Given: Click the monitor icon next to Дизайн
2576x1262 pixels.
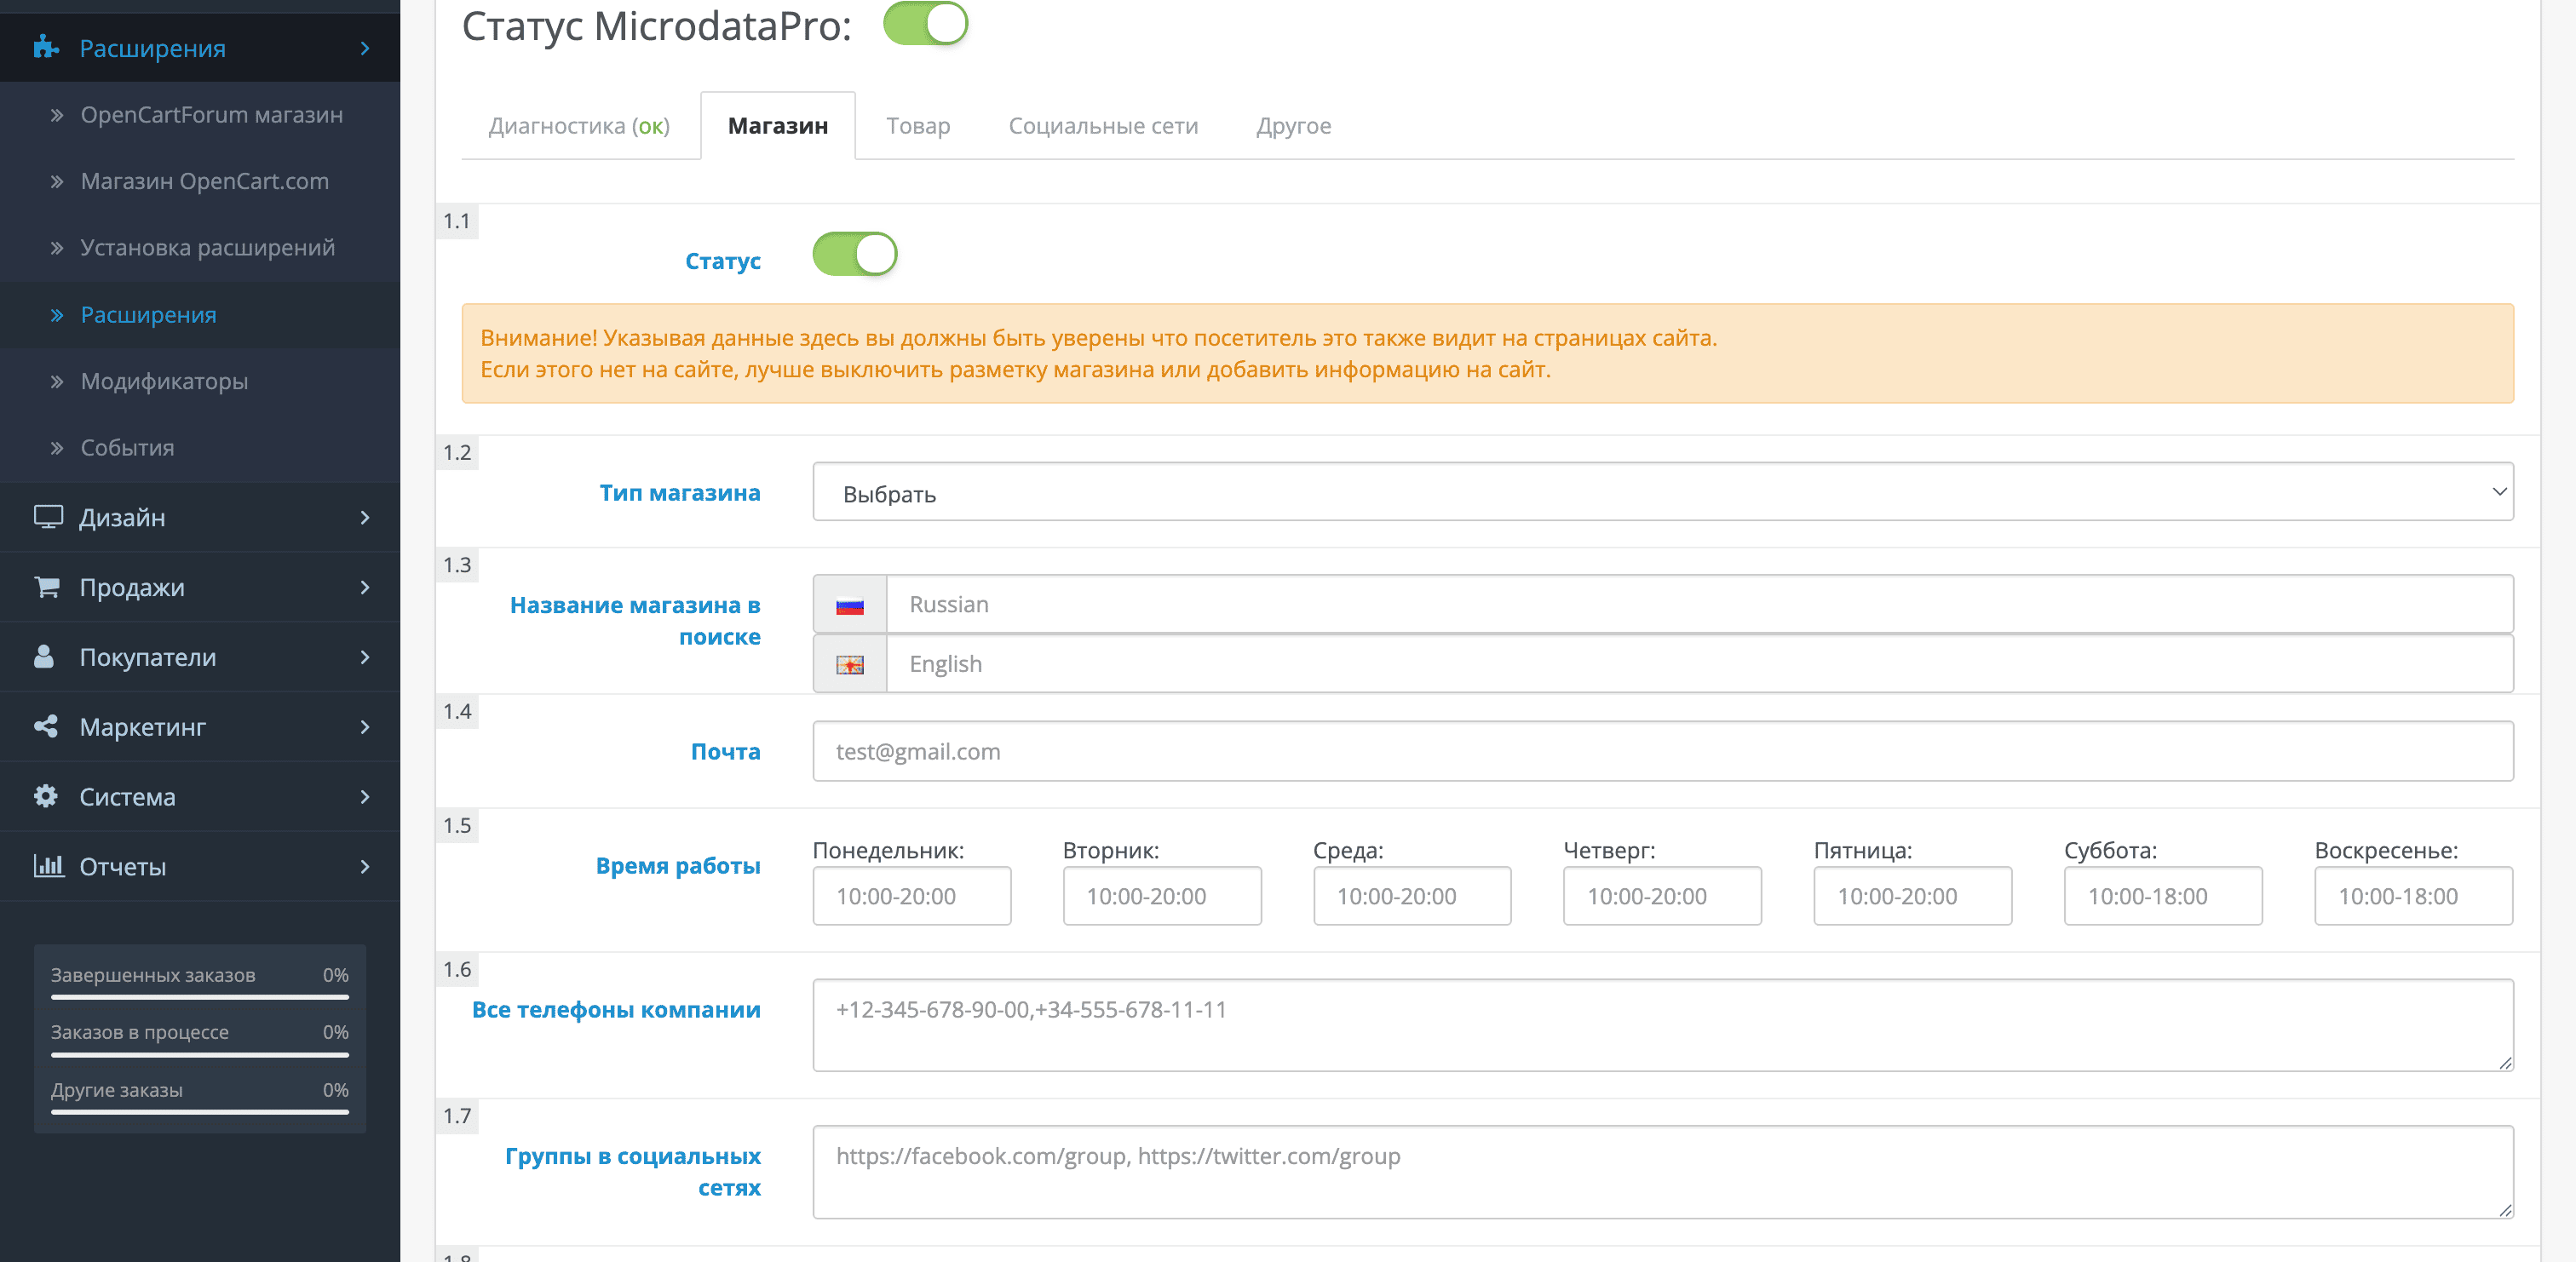Looking at the screenshot, I should click(x=48, y=517).
